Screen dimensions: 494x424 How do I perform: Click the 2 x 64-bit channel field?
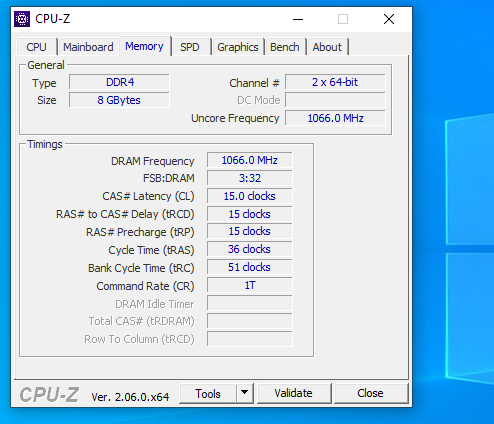tap(335, 82)
